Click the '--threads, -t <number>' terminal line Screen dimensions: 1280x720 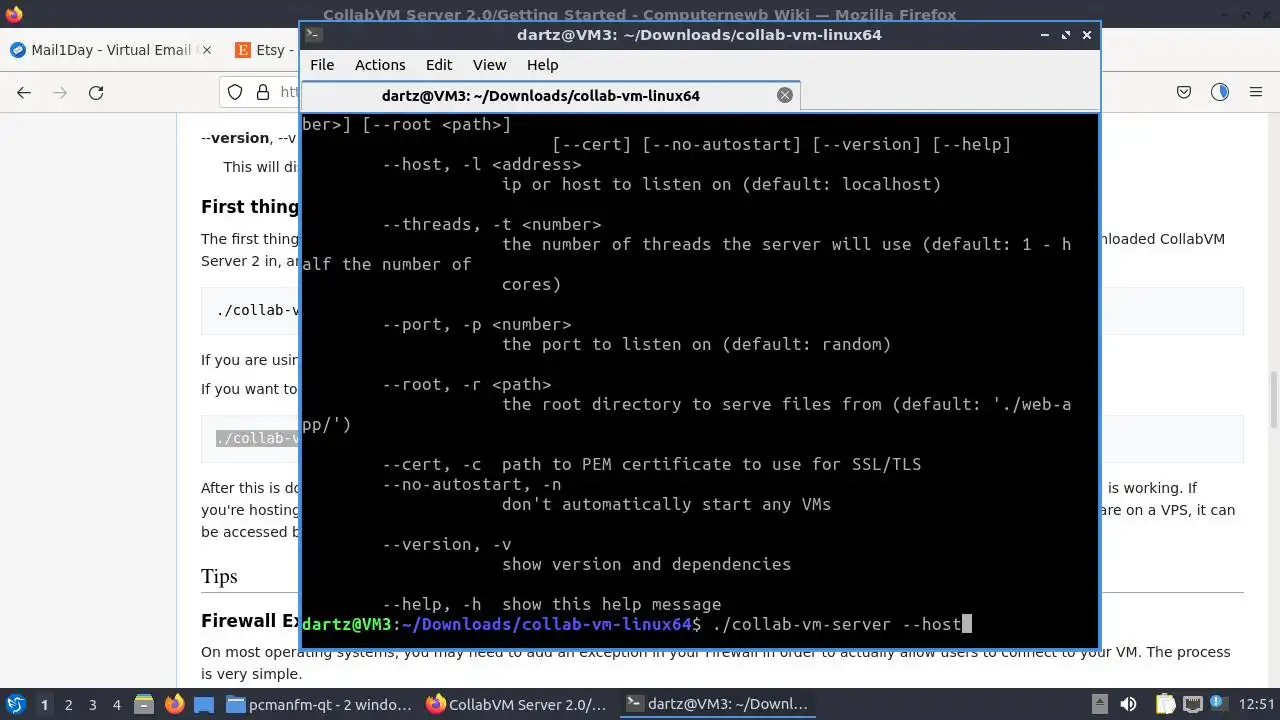492,224
